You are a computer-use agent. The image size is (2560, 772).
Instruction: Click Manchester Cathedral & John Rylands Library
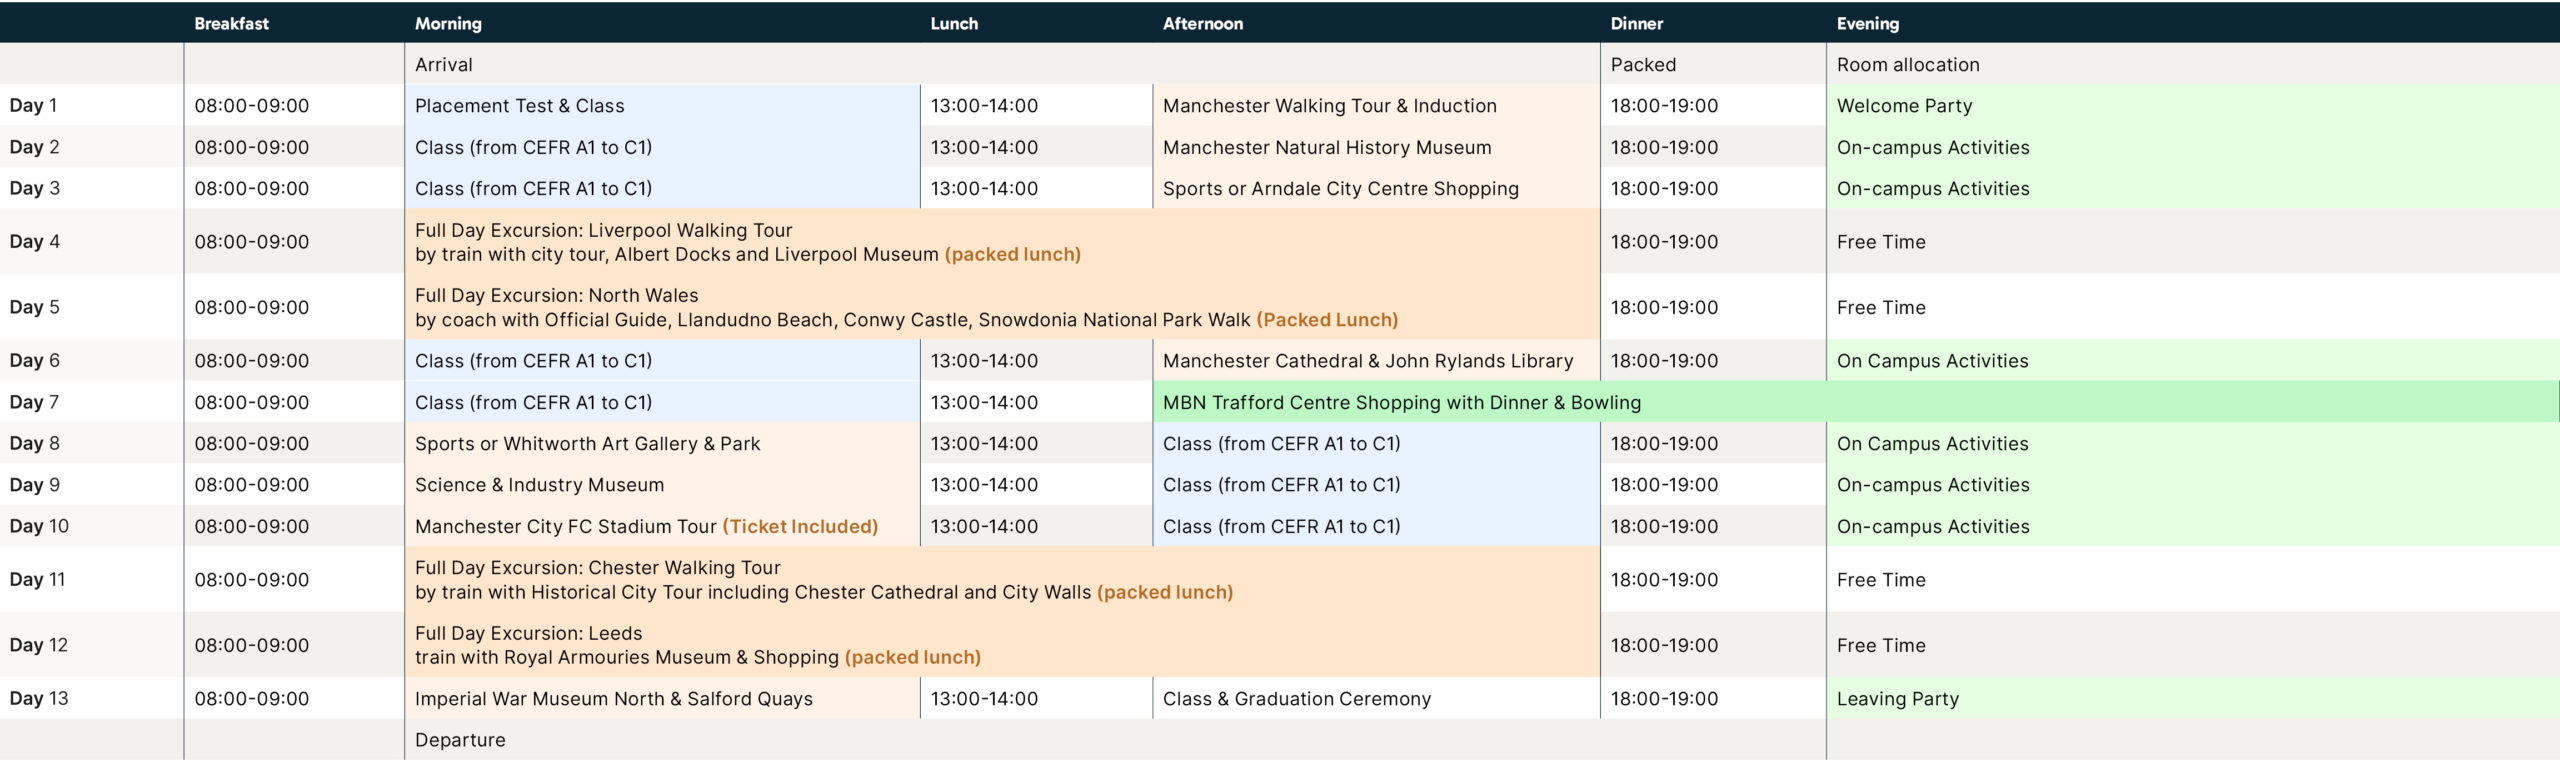click(1367, 361)
